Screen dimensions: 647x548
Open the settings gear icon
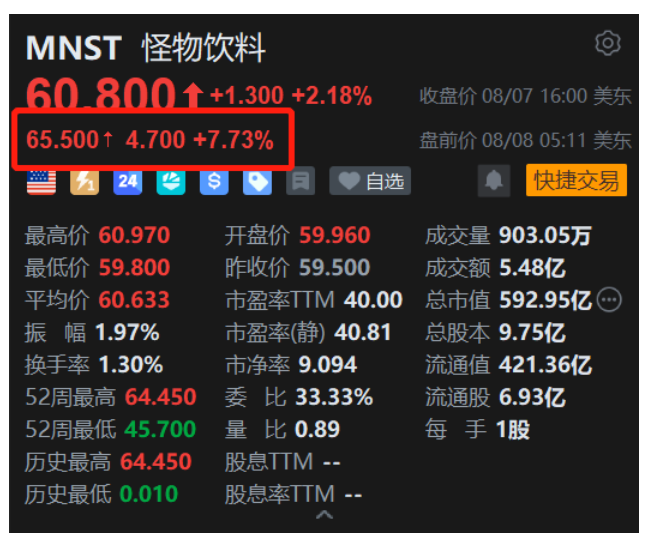[607, 43]
